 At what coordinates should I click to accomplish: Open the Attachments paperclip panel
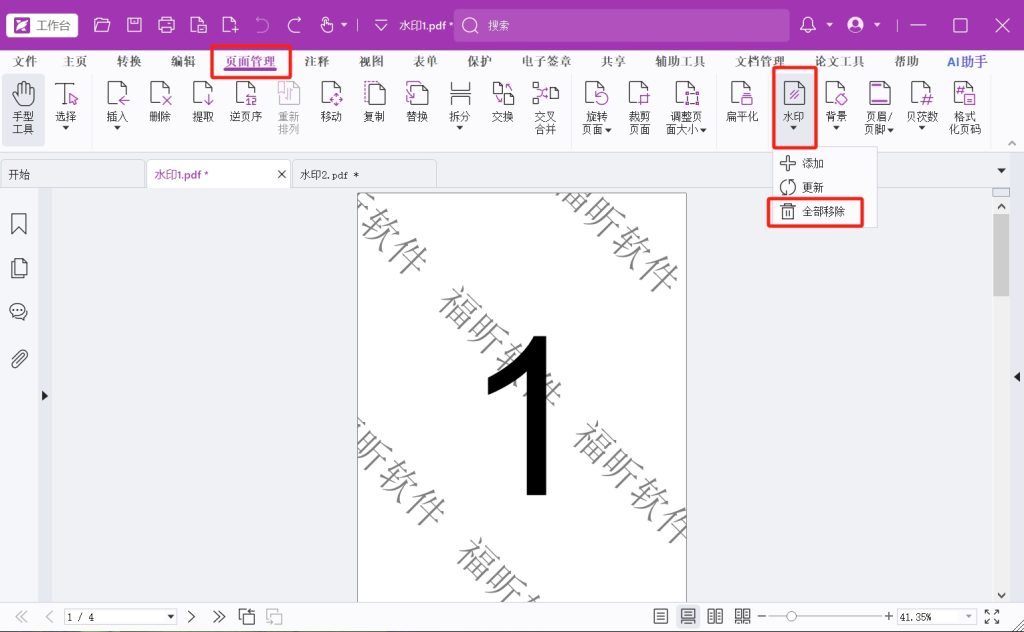tap(18, 359)
